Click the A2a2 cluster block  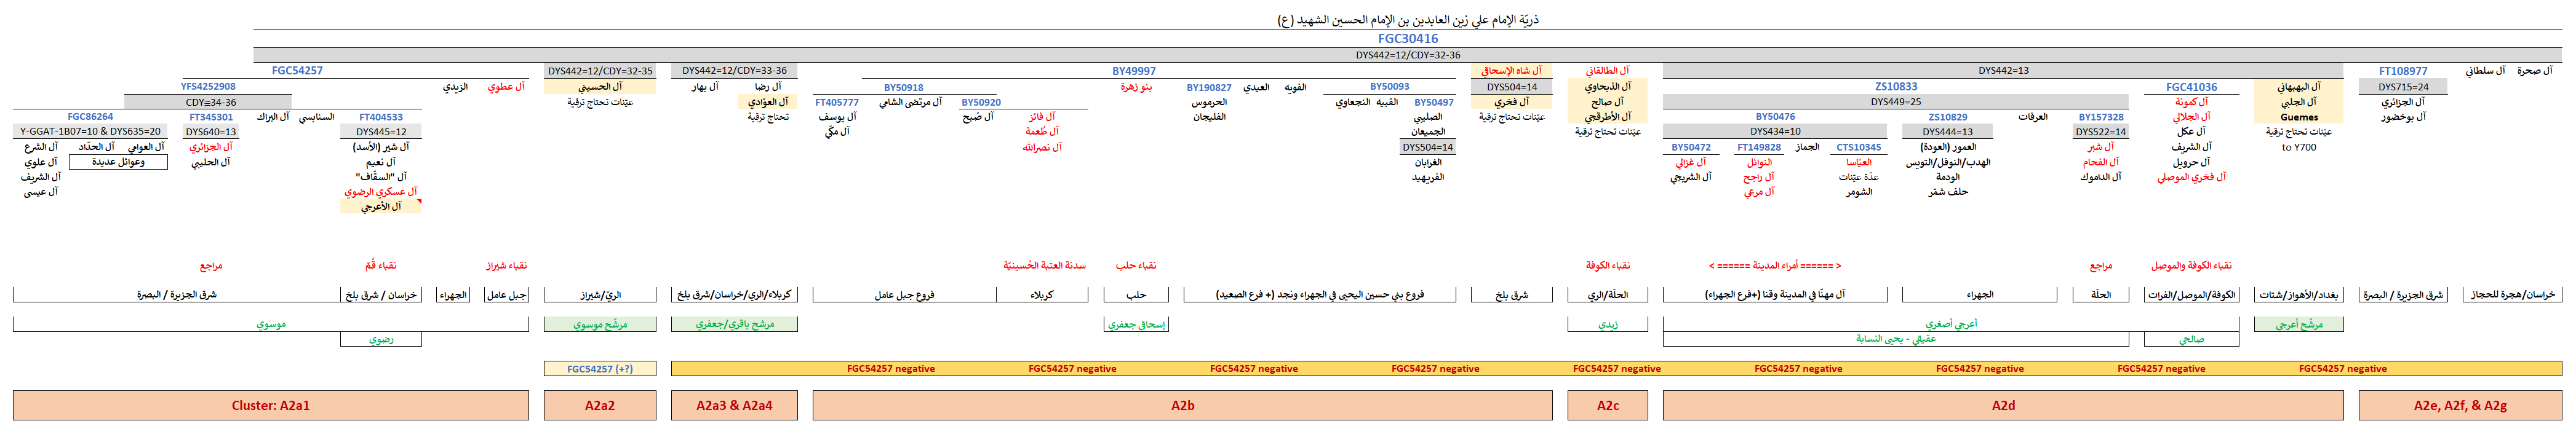[x=599, y=405]
